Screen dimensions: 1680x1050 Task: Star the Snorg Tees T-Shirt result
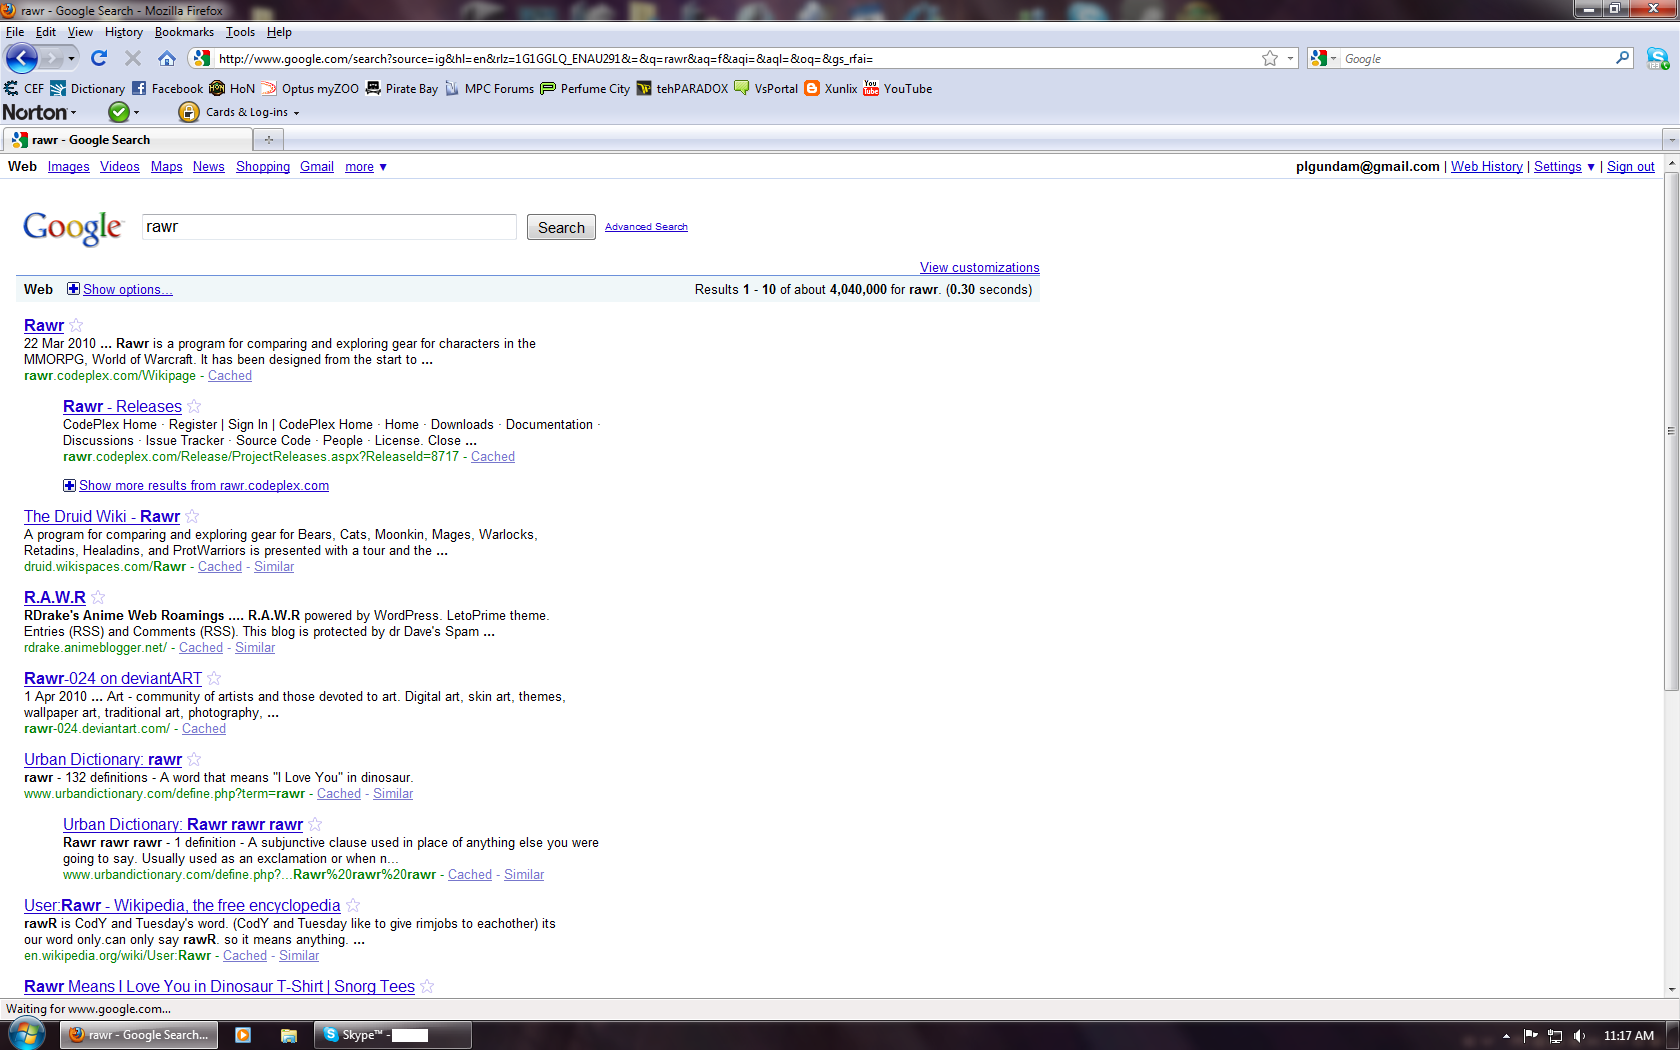coord(427,986)
